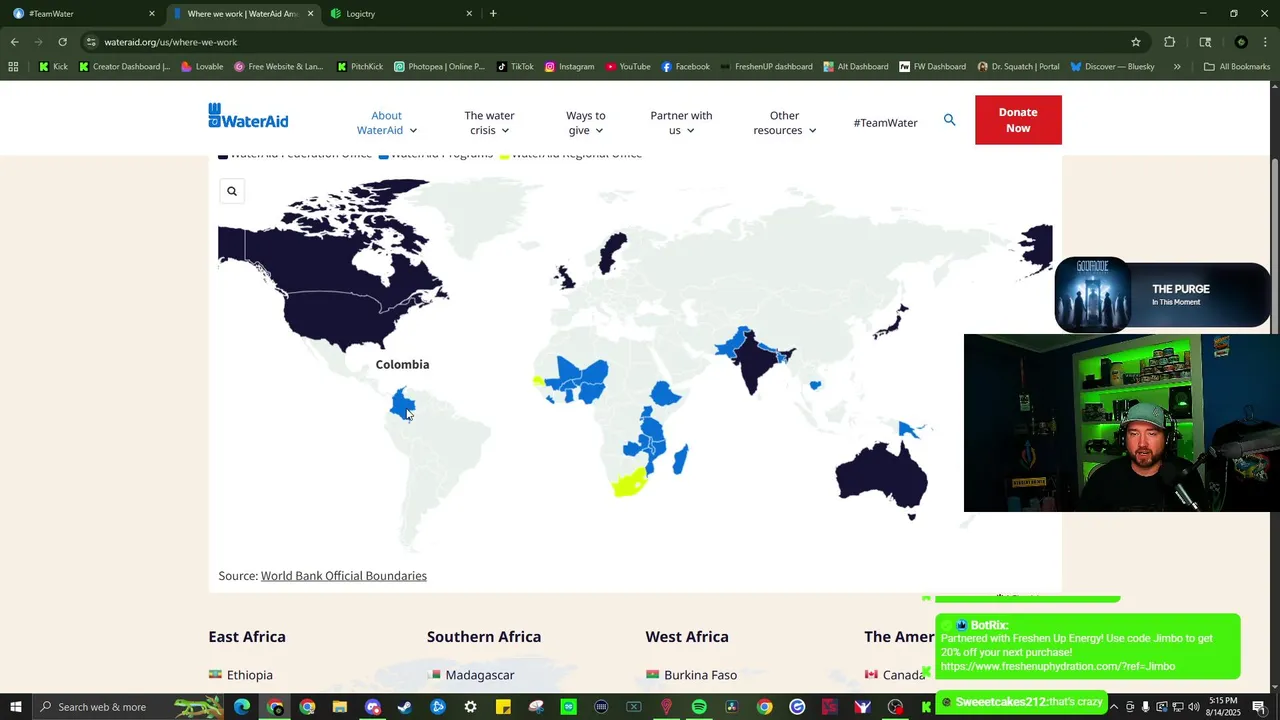This screenshot has width=1280, height=720.
Task: Open the Instagram bookmark
Action: [x=569, y=67]
